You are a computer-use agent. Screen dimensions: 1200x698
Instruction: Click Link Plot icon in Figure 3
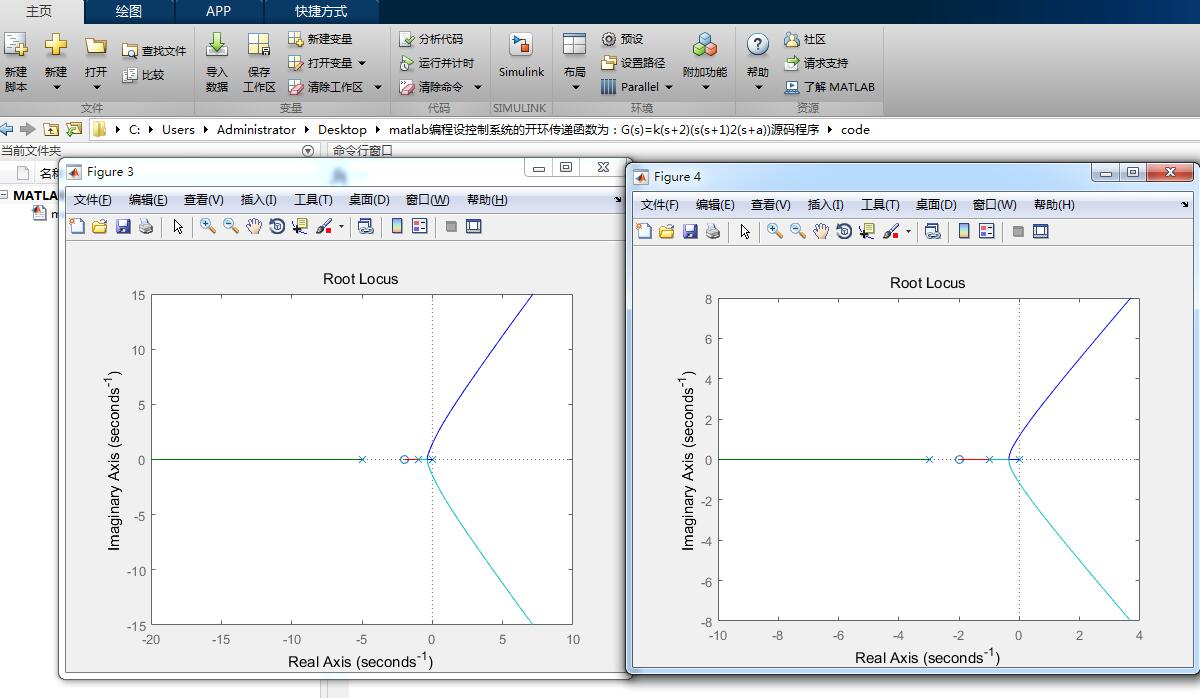coord(366,227)
